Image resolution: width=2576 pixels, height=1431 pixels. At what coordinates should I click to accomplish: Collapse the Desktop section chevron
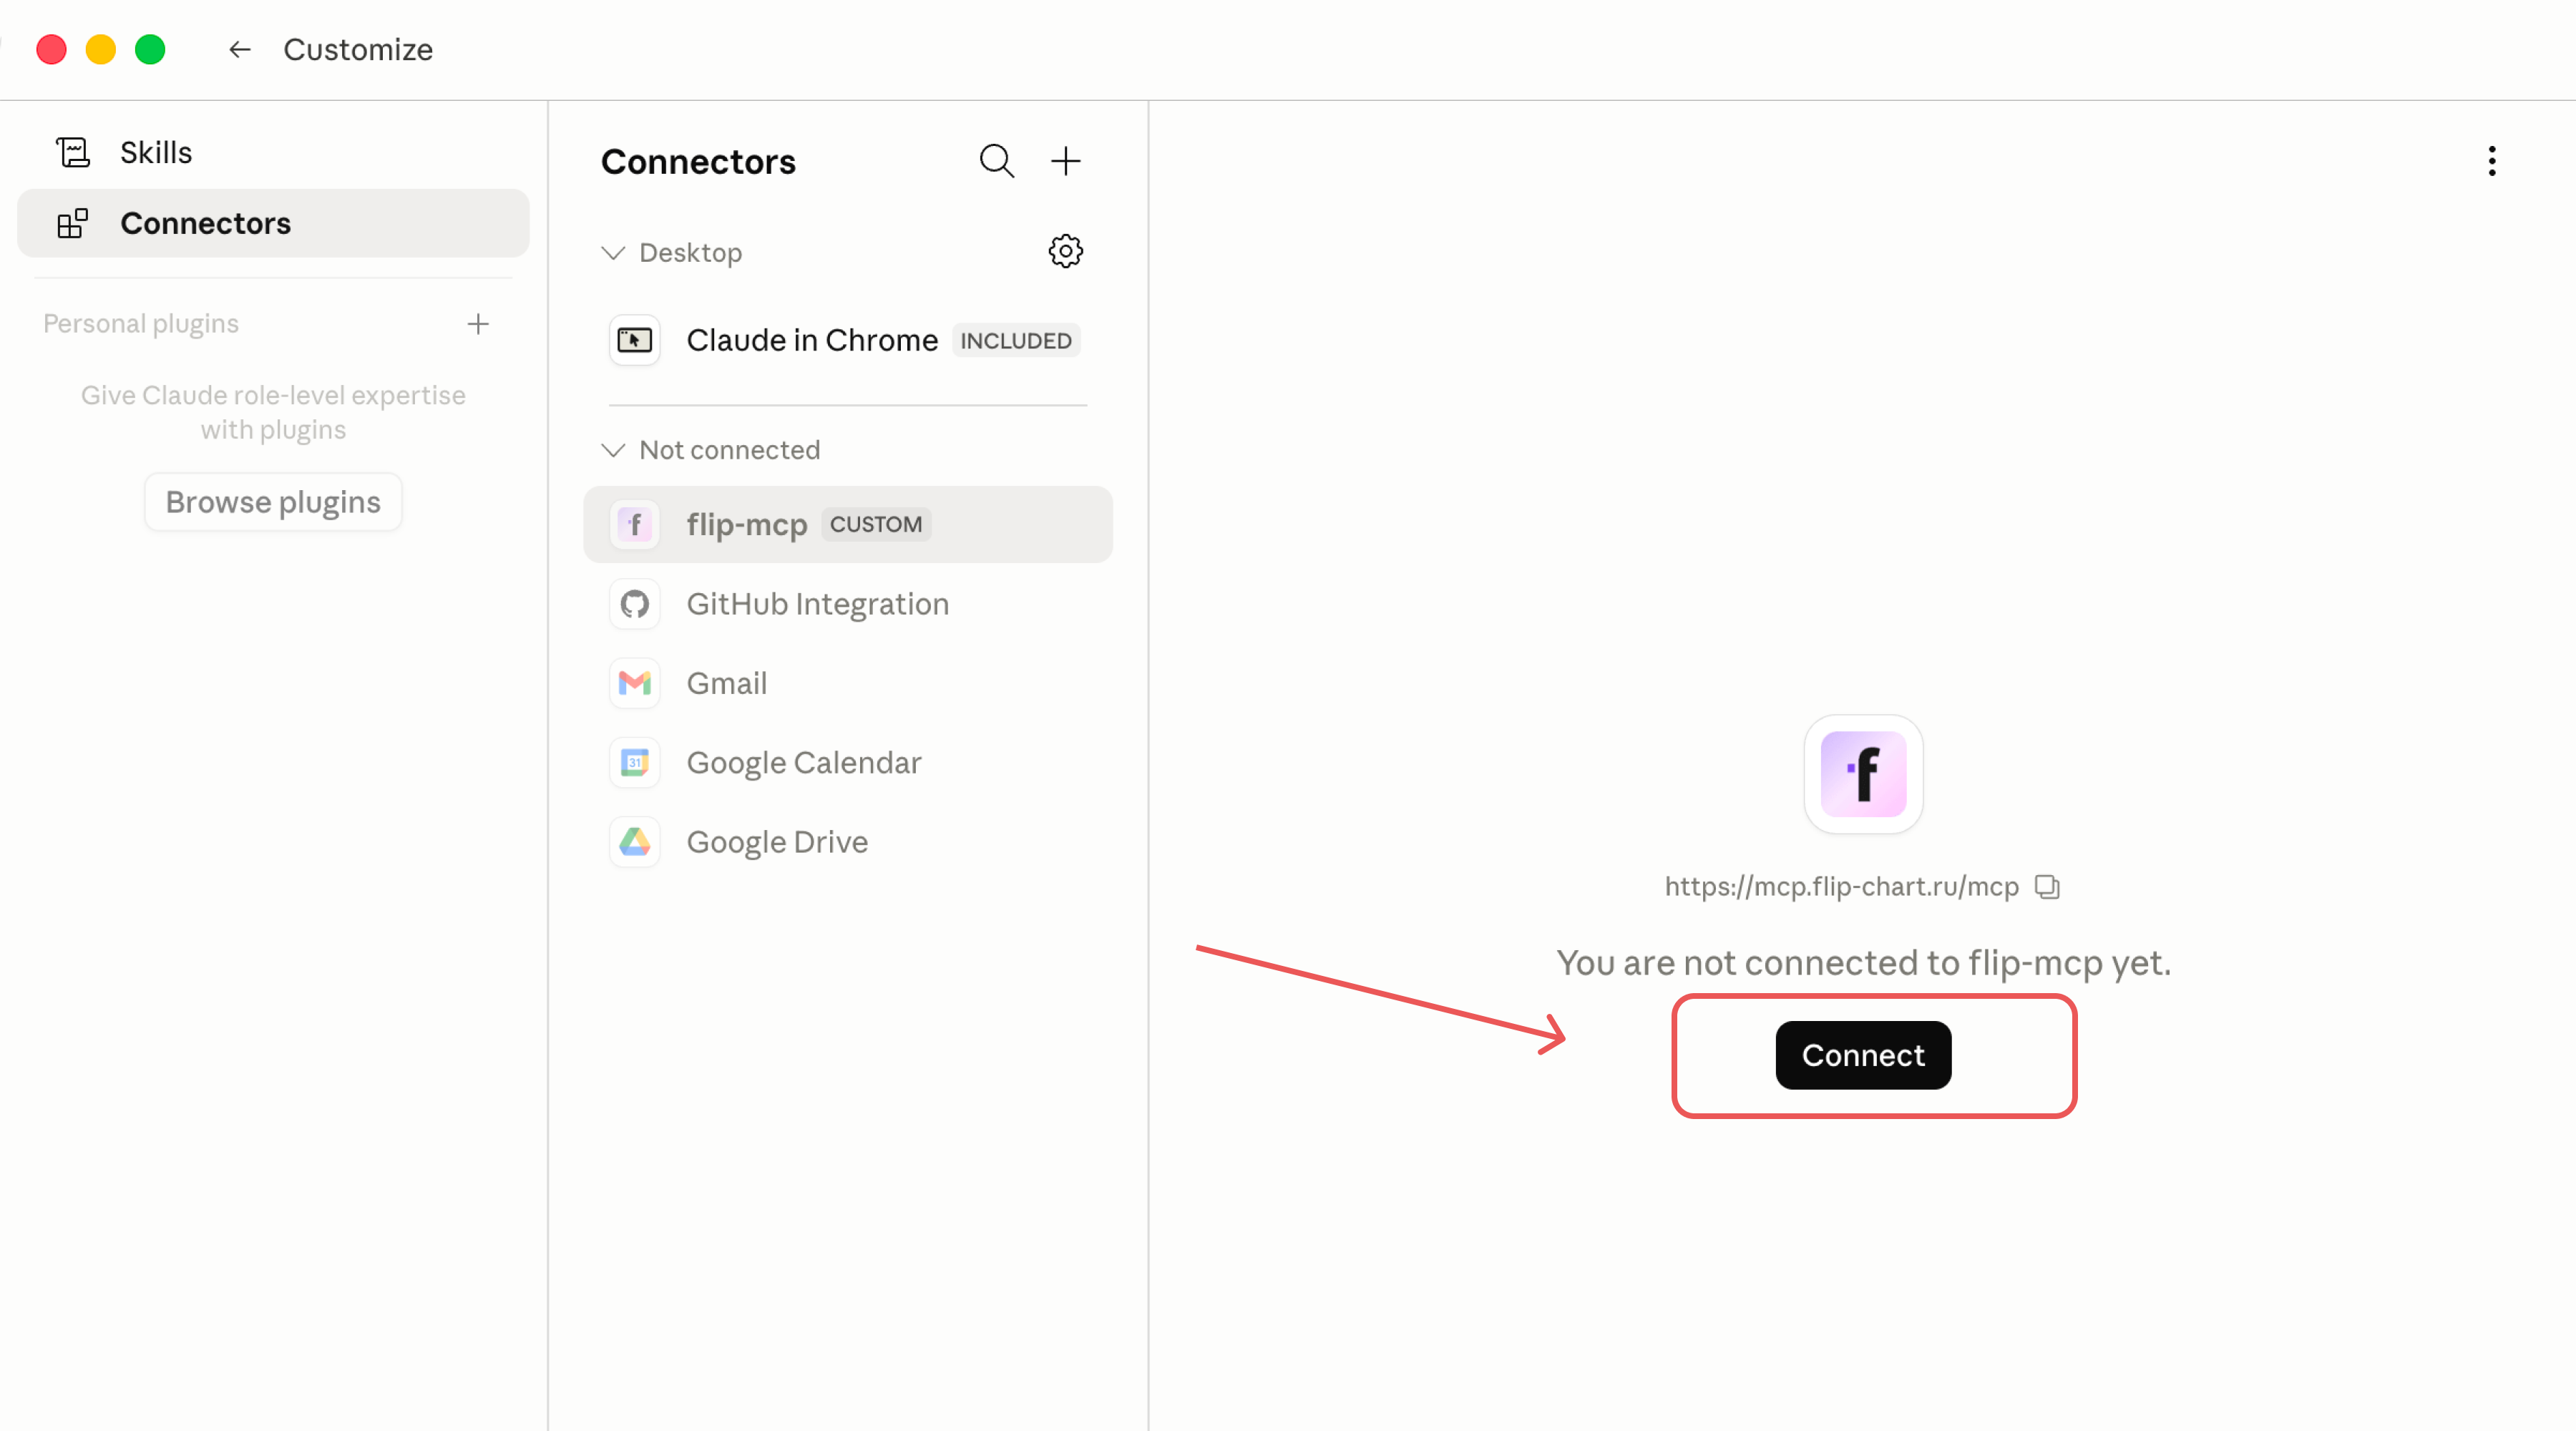tap(613, 252)
